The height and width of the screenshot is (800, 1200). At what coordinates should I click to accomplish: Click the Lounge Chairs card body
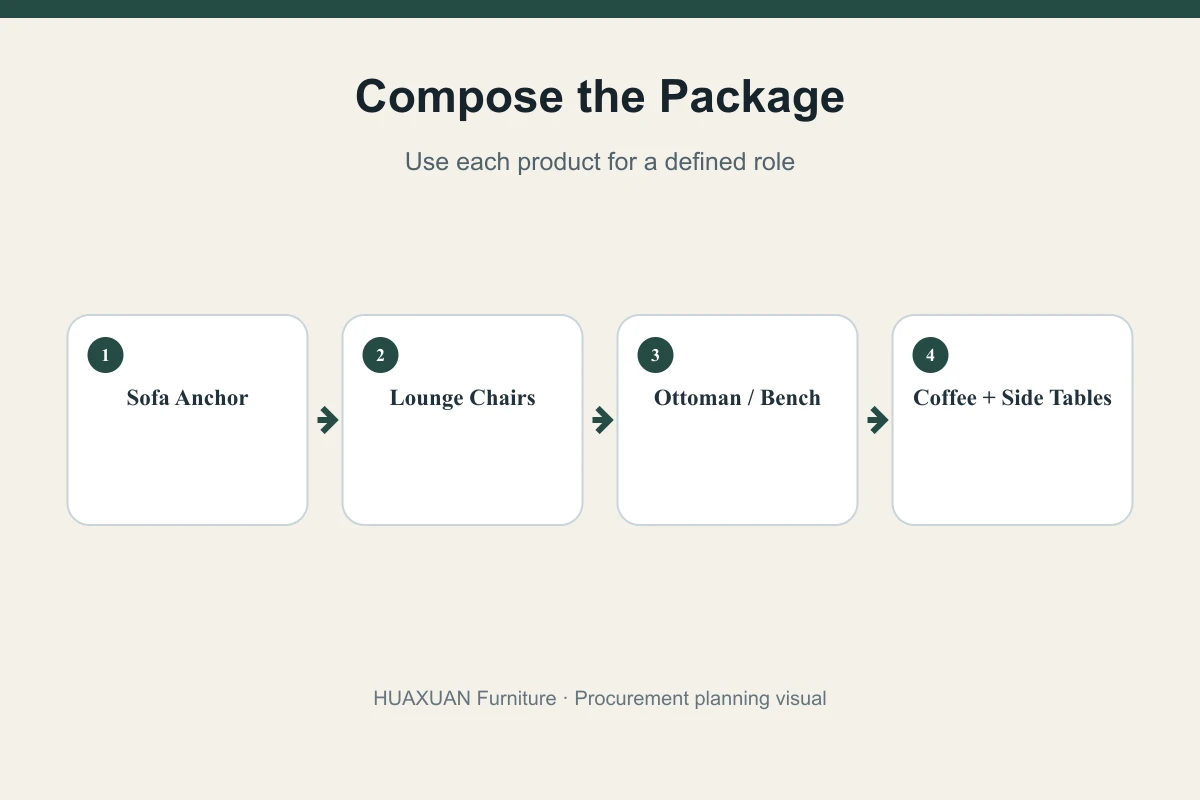pyautogui.click(x=462, y=420)
